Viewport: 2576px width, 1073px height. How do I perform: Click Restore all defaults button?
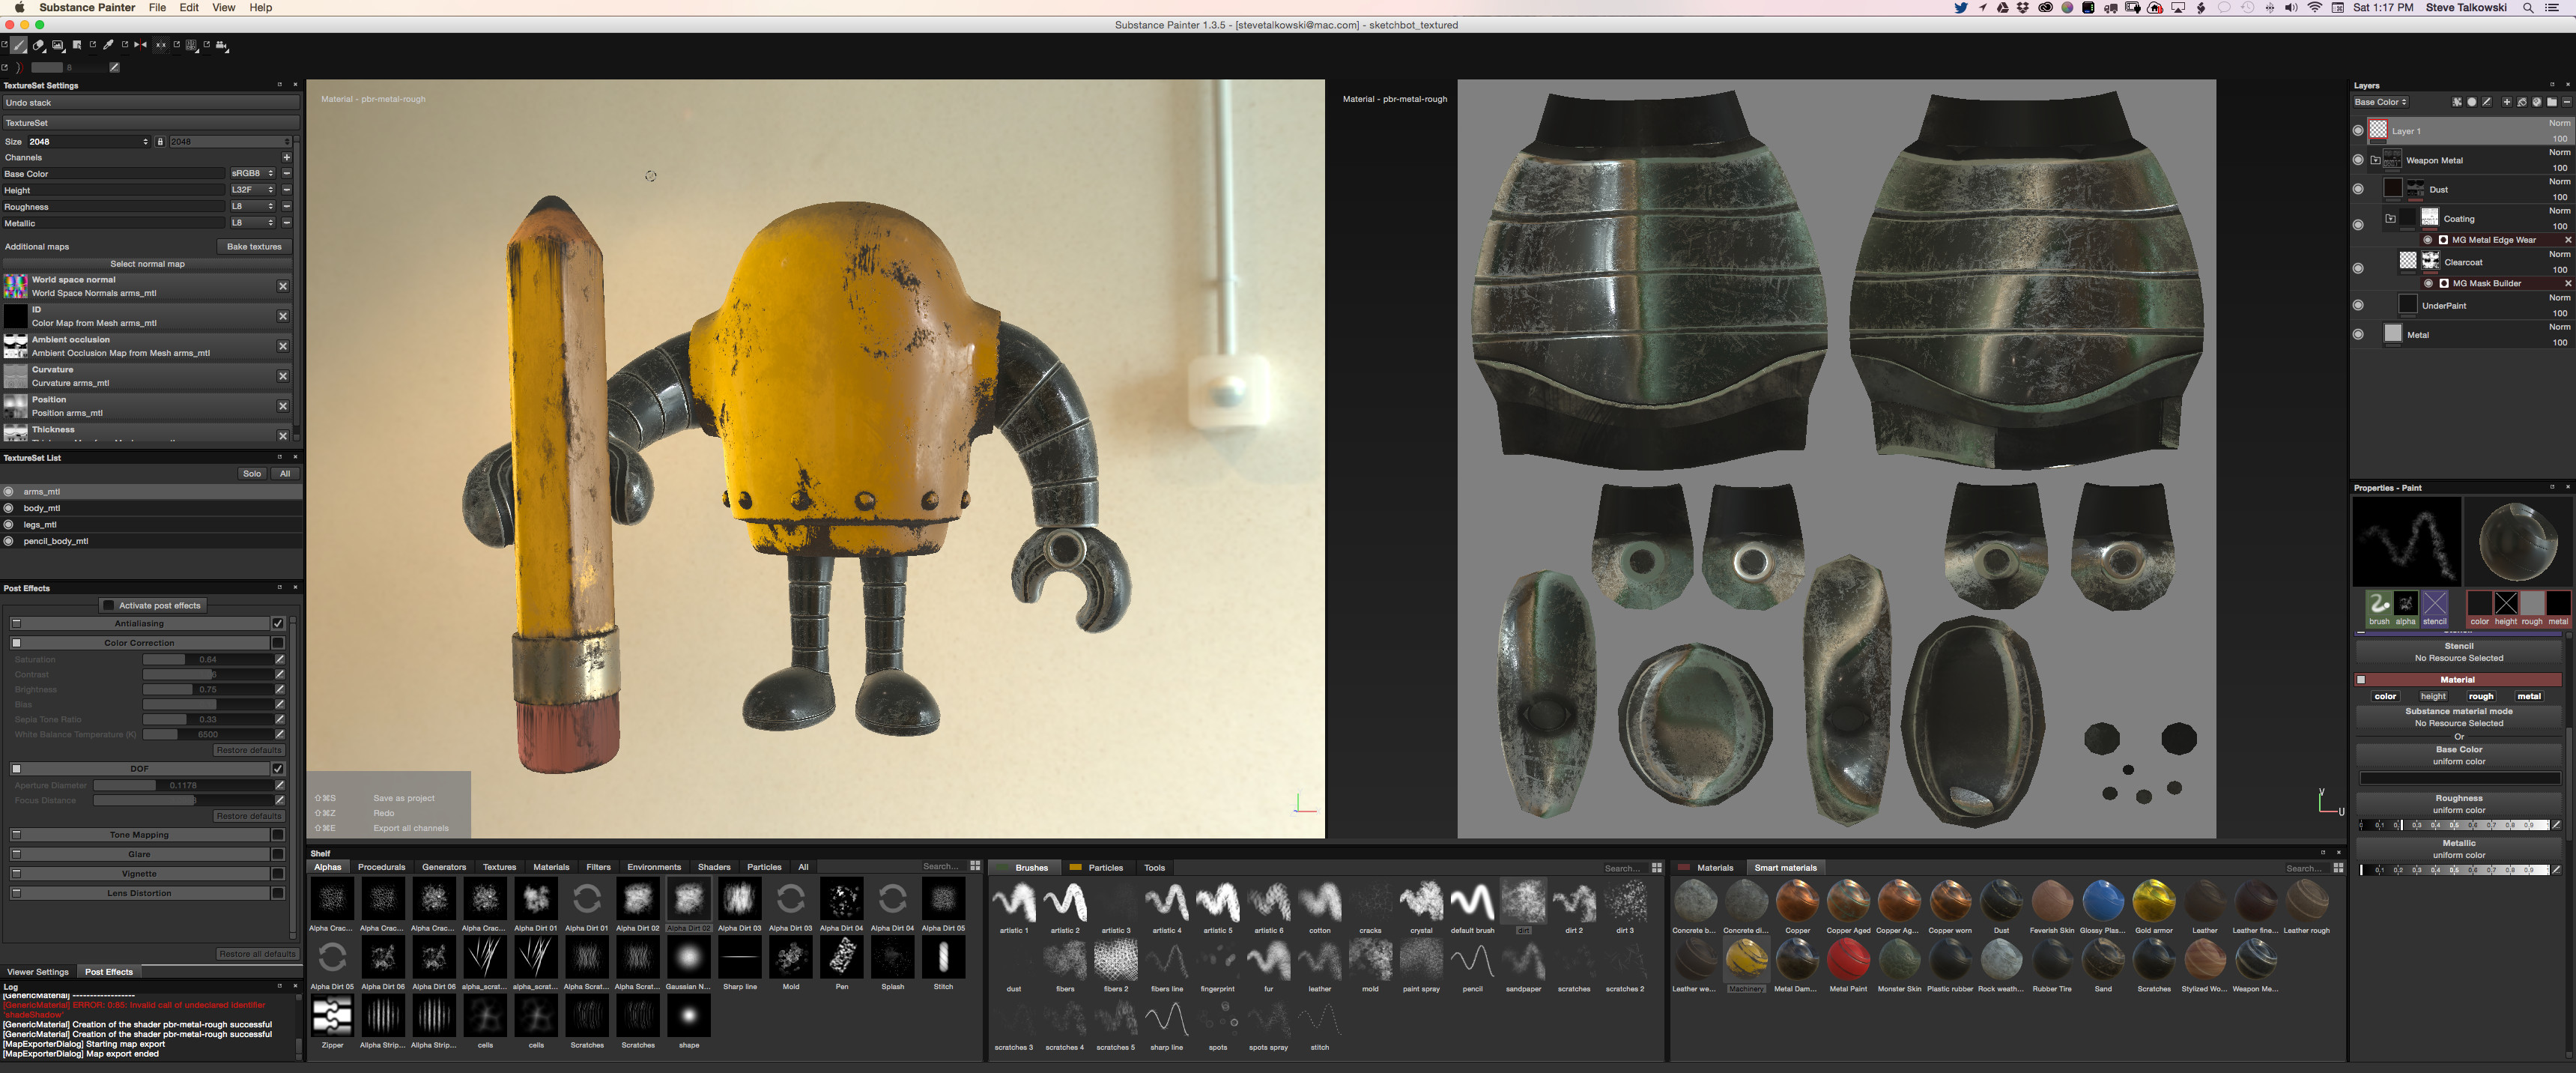257,954
